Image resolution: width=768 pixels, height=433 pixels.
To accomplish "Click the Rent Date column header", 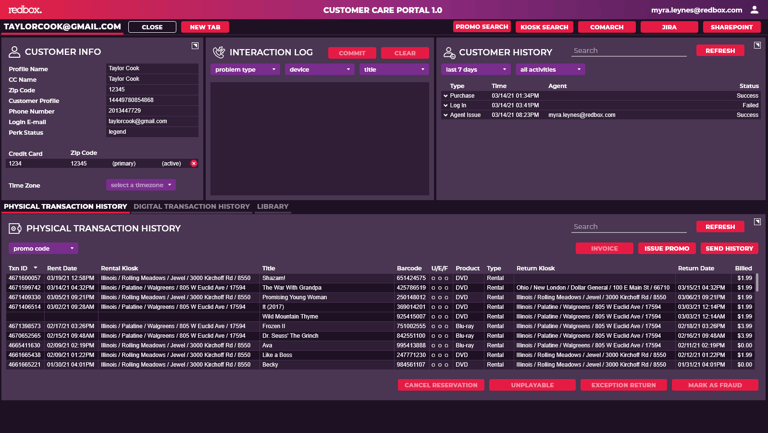I will tap(62, 268).
